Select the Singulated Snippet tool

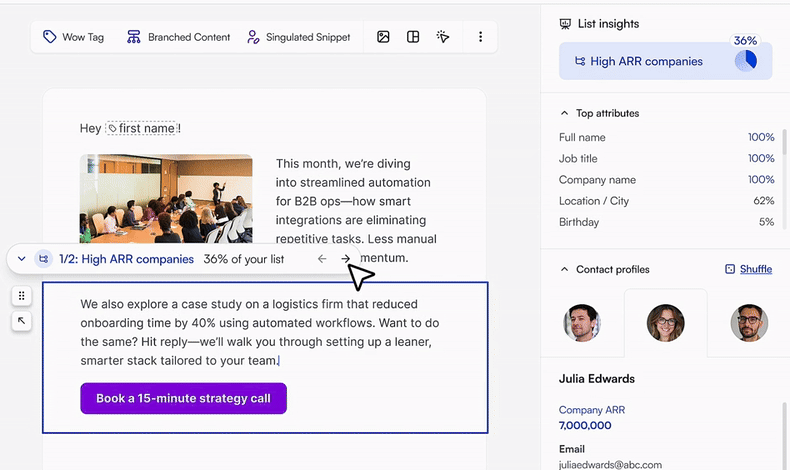pos(298,37)
